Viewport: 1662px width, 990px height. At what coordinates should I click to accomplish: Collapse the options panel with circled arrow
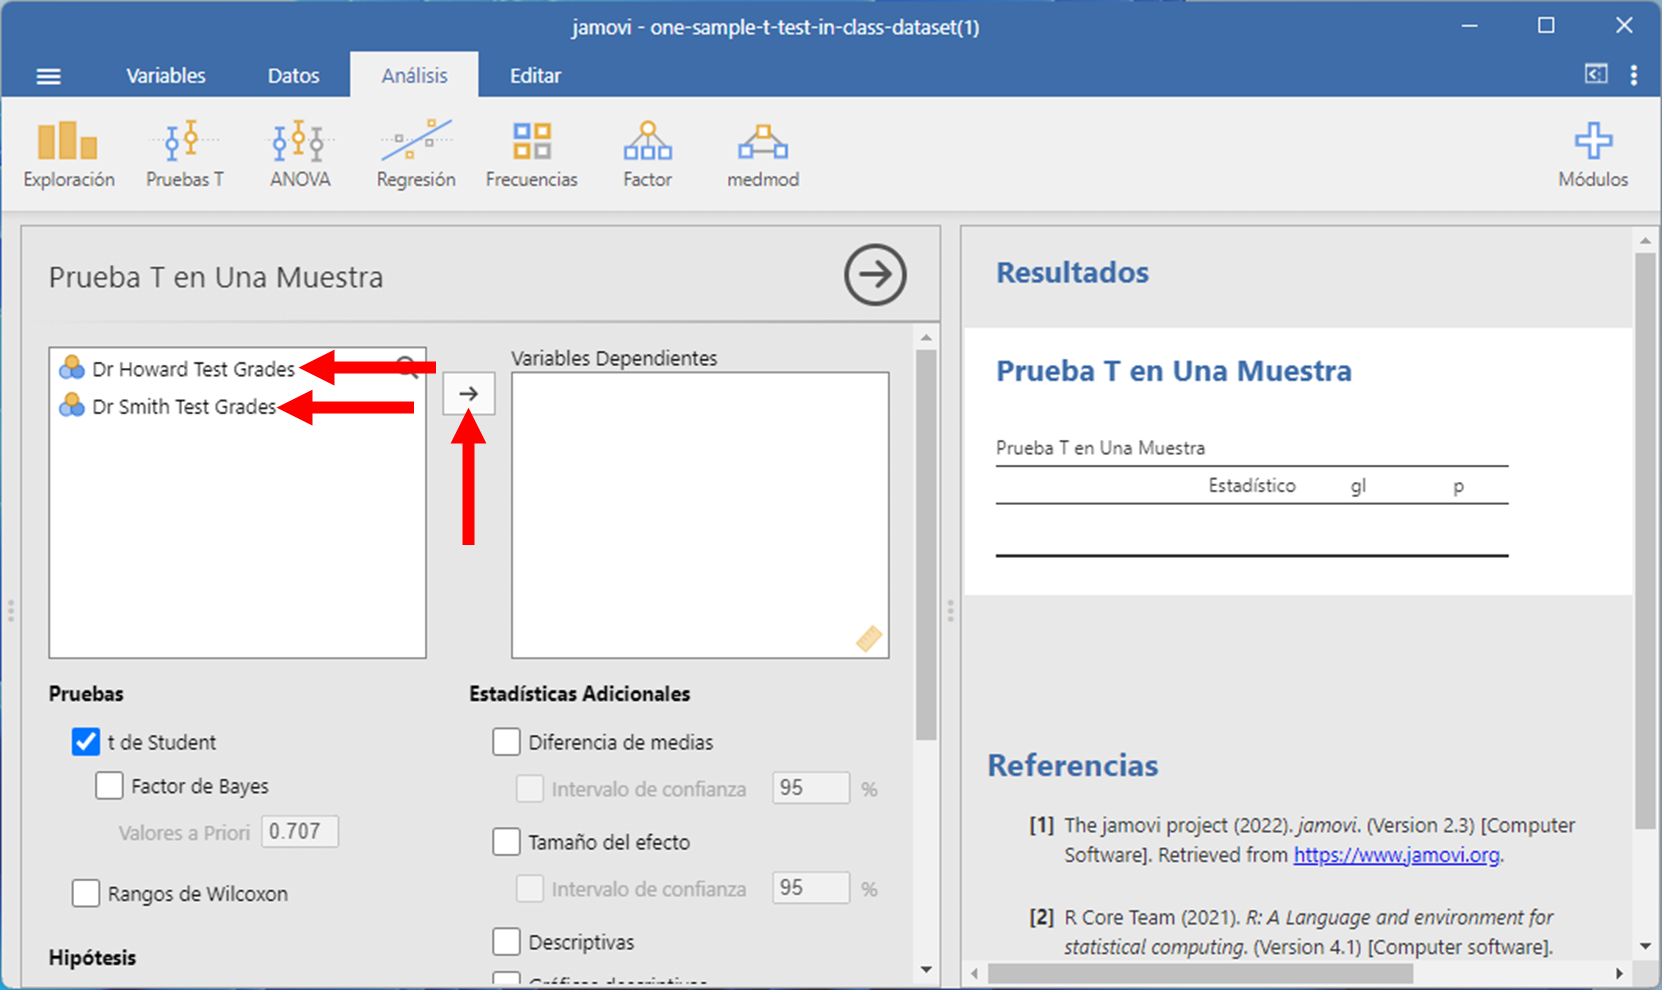[875, 275]
